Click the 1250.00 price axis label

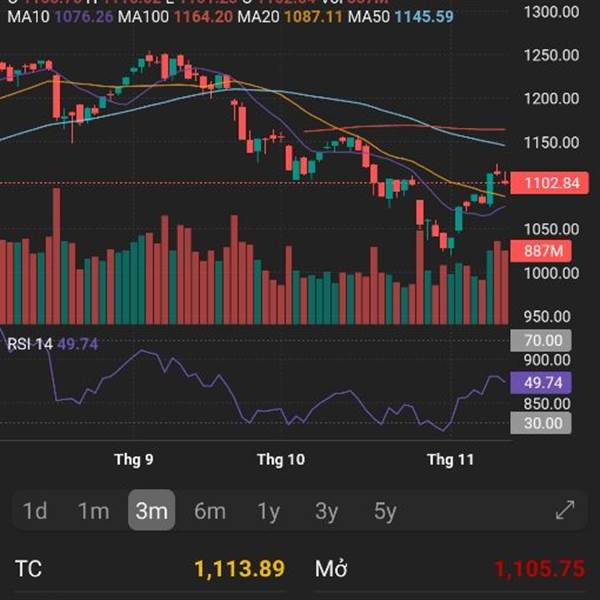click(551, 55)
